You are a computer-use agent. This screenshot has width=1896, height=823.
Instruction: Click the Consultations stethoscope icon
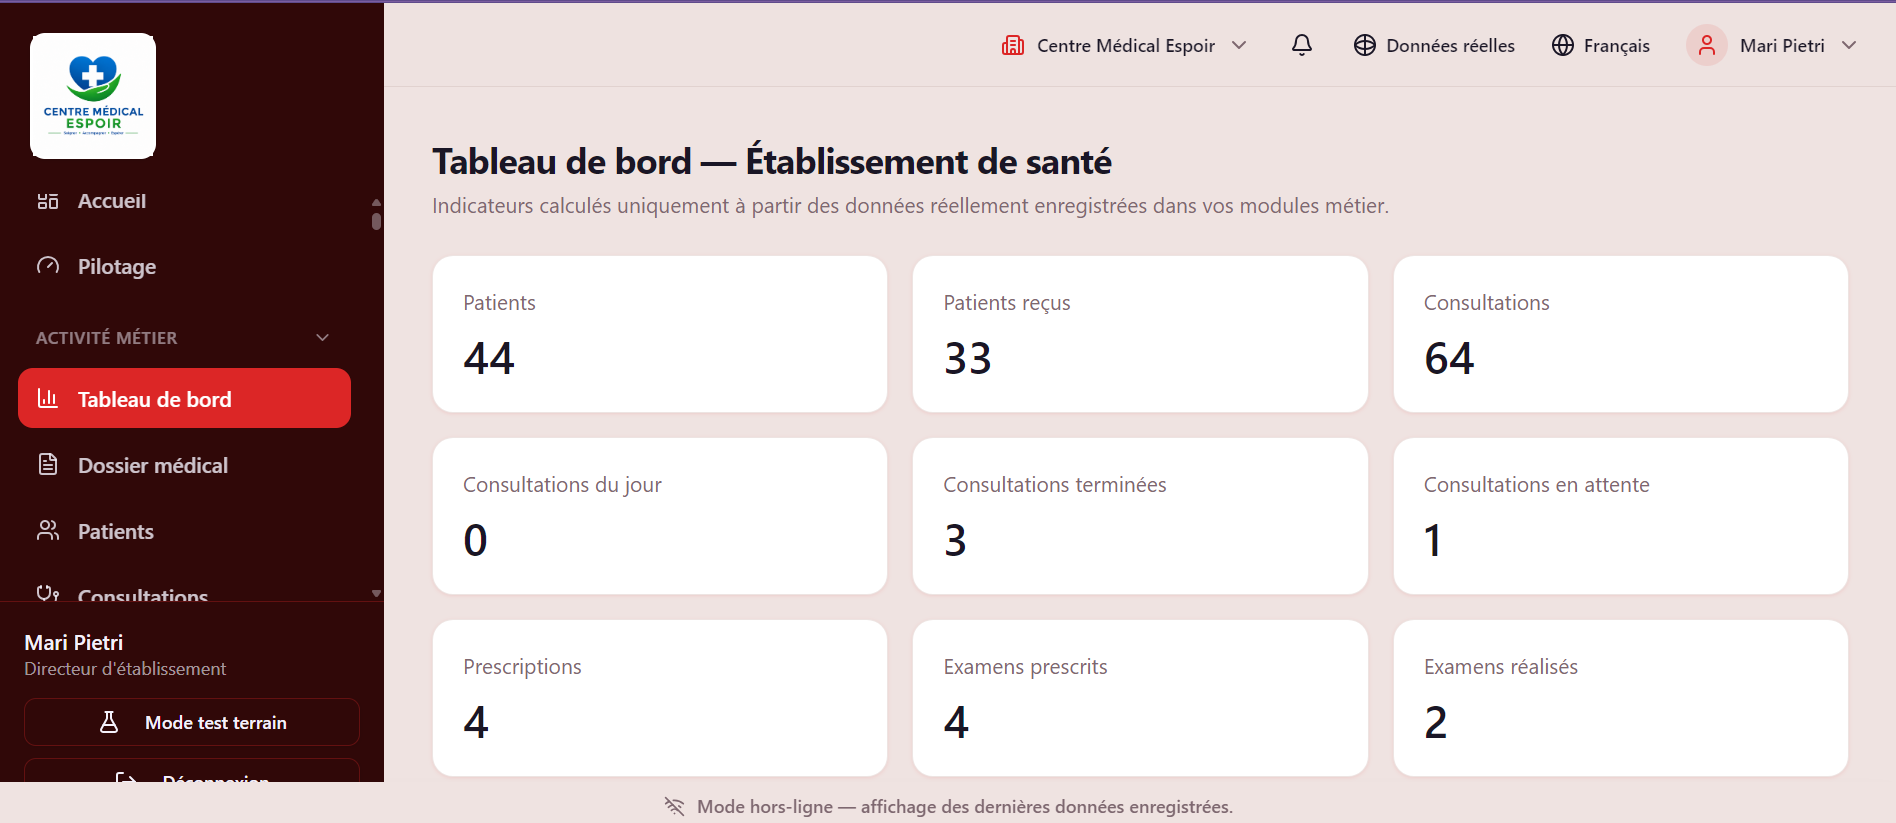tap(48, 593)
